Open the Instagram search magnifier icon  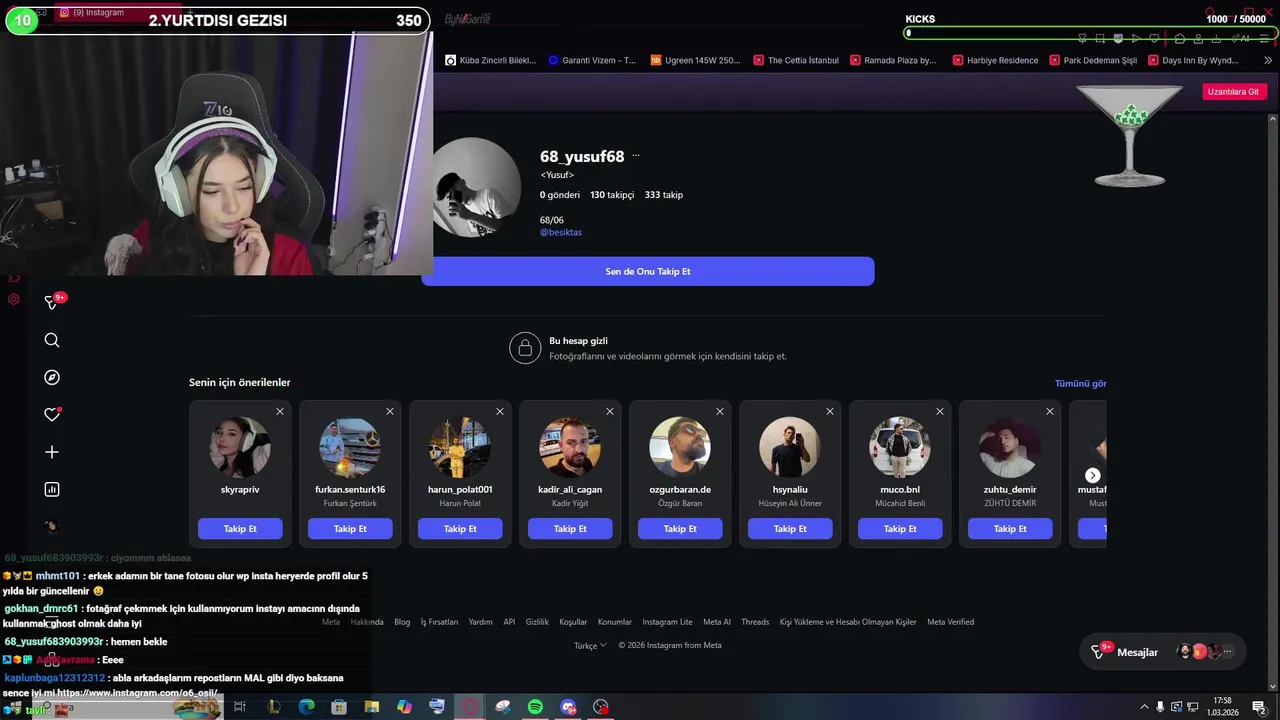(52, 340)
